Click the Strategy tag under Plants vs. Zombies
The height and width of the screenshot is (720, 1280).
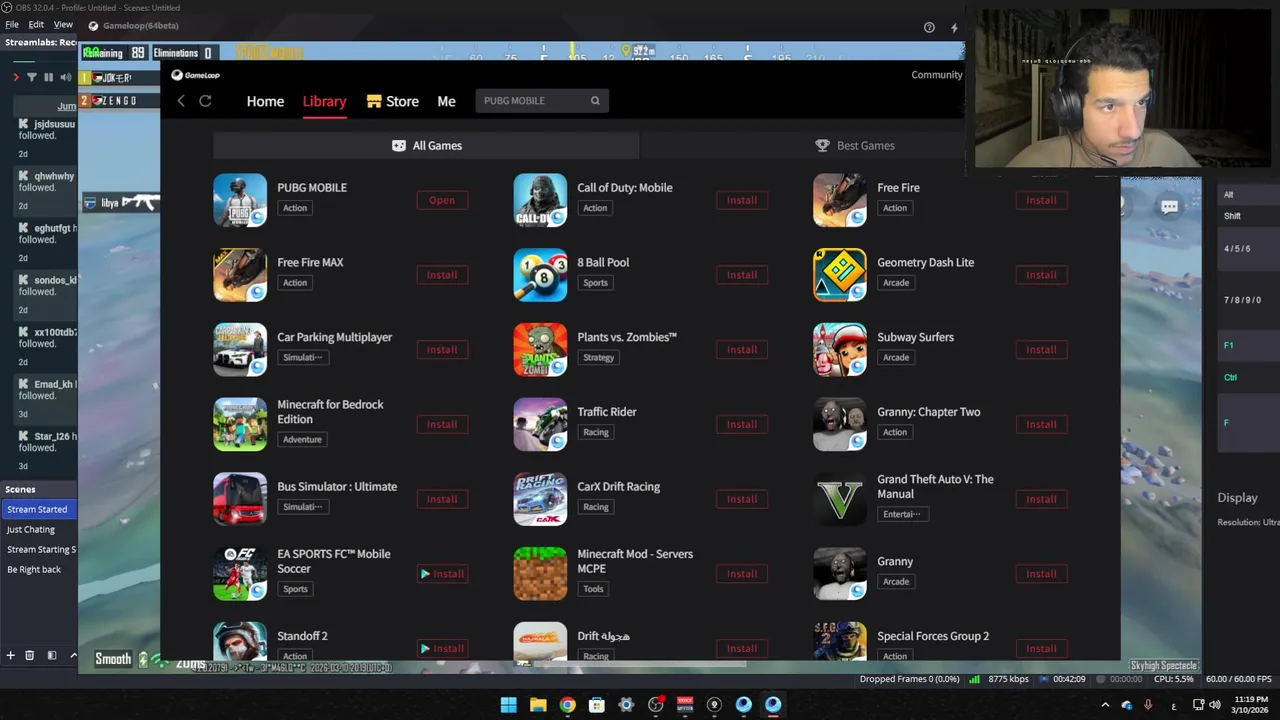[598, 357]
